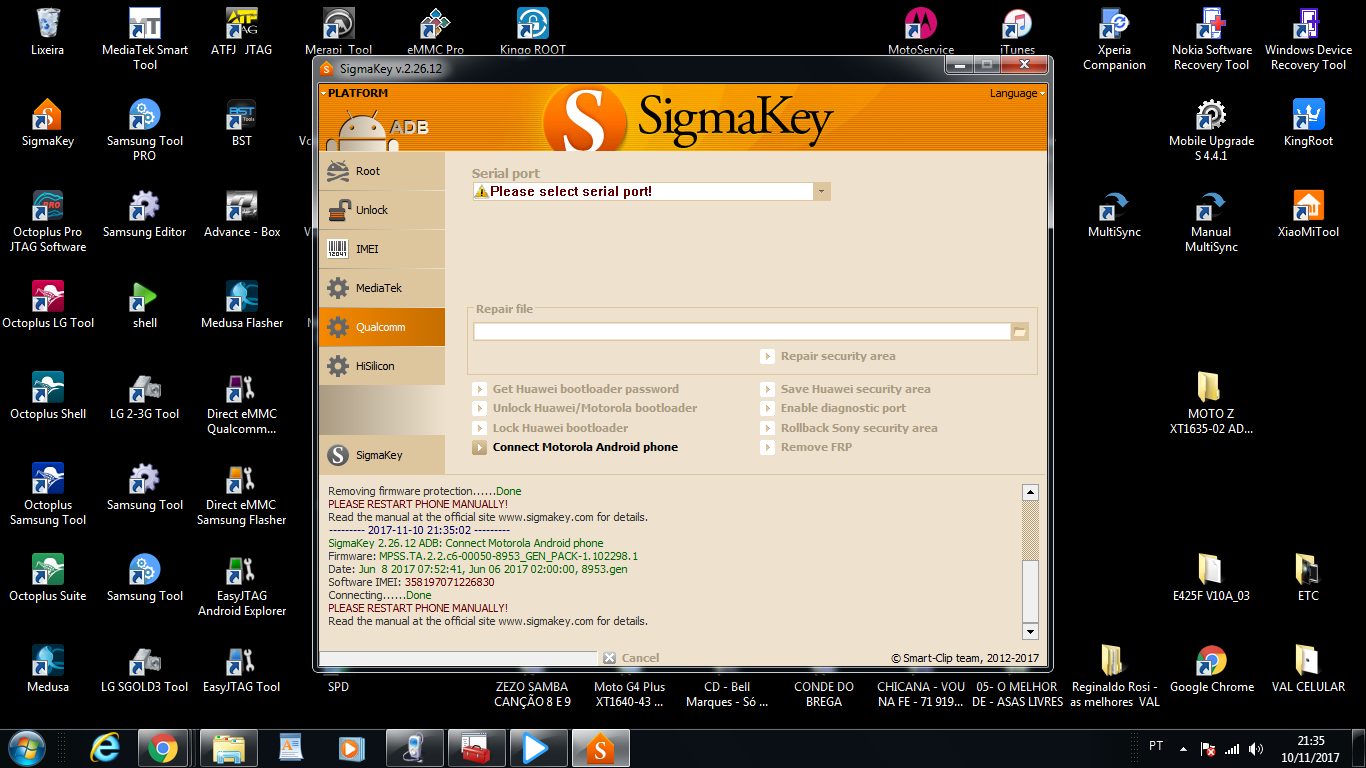Open the HiSilicon tab
Screen dimensions: 1366x768
click(x=382, y=366)
